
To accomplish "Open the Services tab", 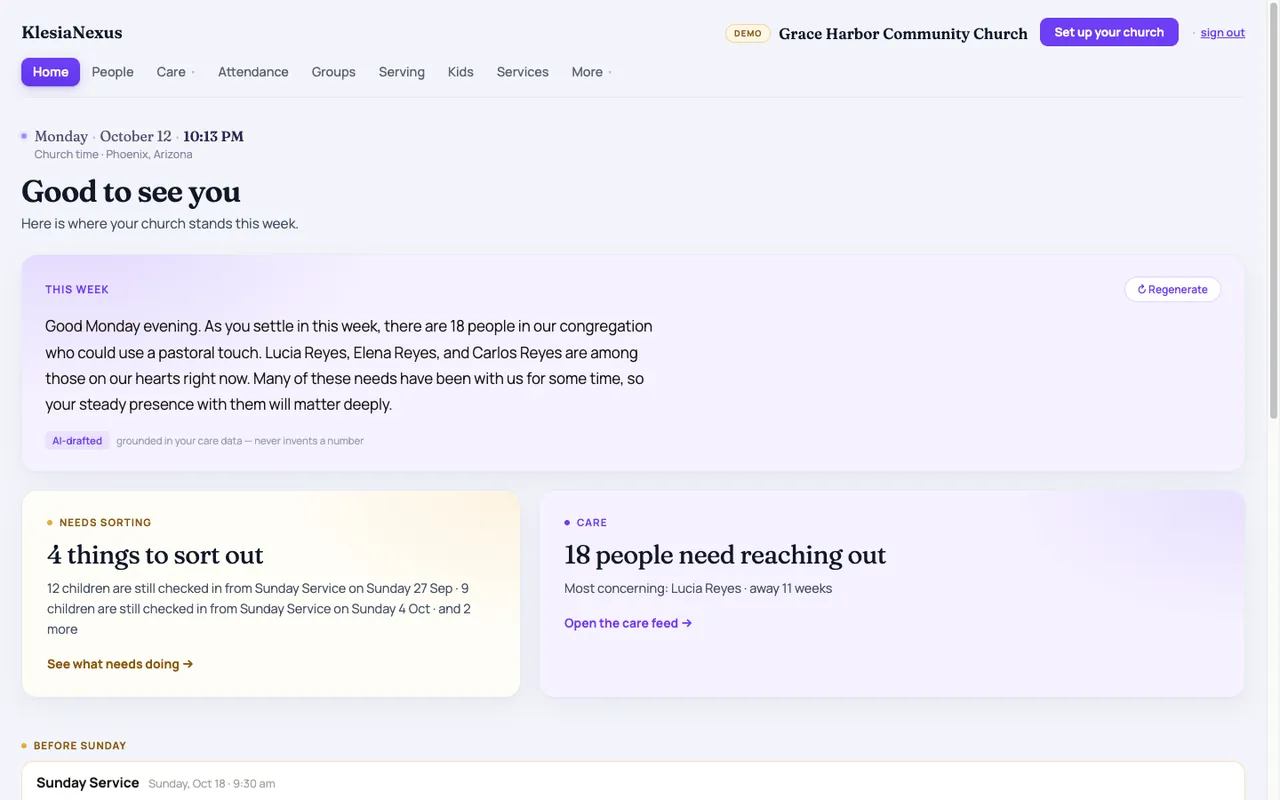I will click(x=523, y=72).
